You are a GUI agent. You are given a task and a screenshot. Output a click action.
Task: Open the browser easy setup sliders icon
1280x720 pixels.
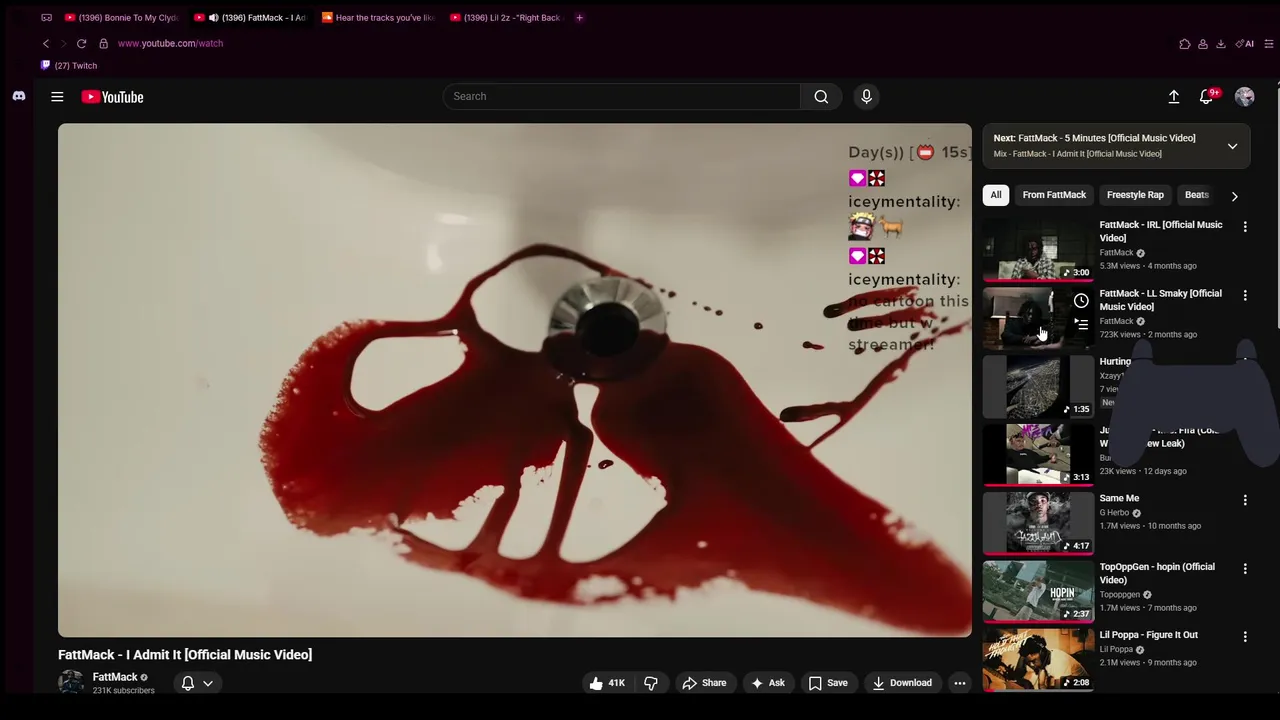coord(1269,44)
